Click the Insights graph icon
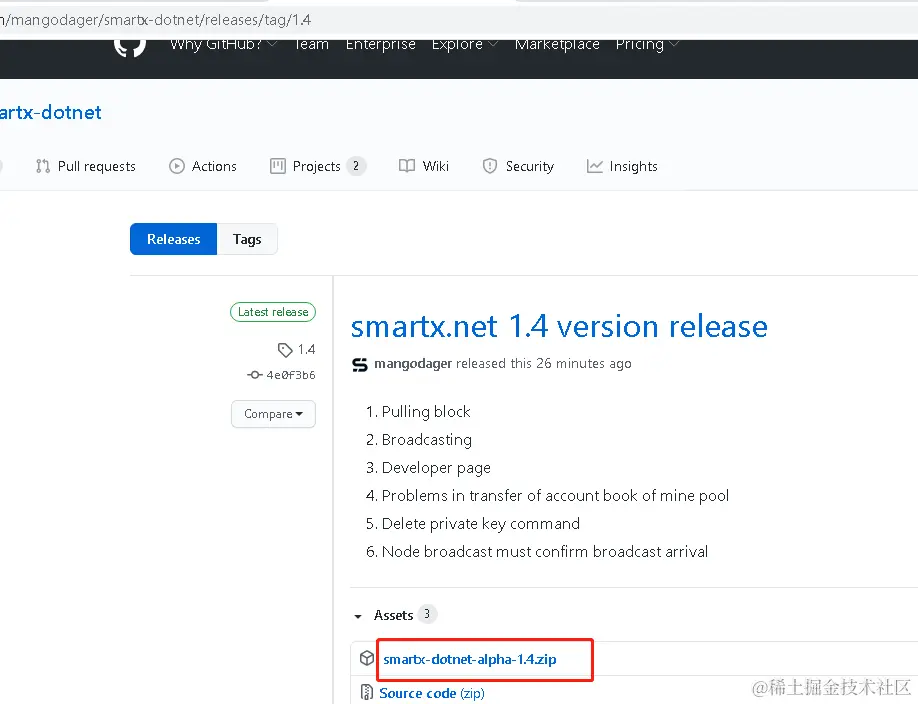 tap(594, 166)
